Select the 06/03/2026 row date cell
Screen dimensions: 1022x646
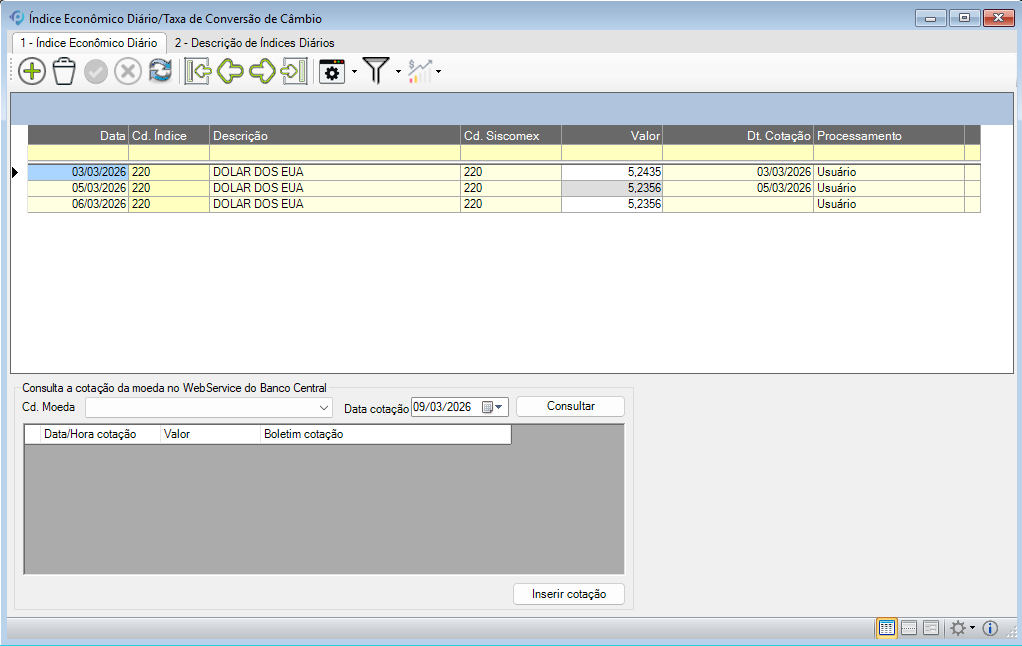(78, 204)
